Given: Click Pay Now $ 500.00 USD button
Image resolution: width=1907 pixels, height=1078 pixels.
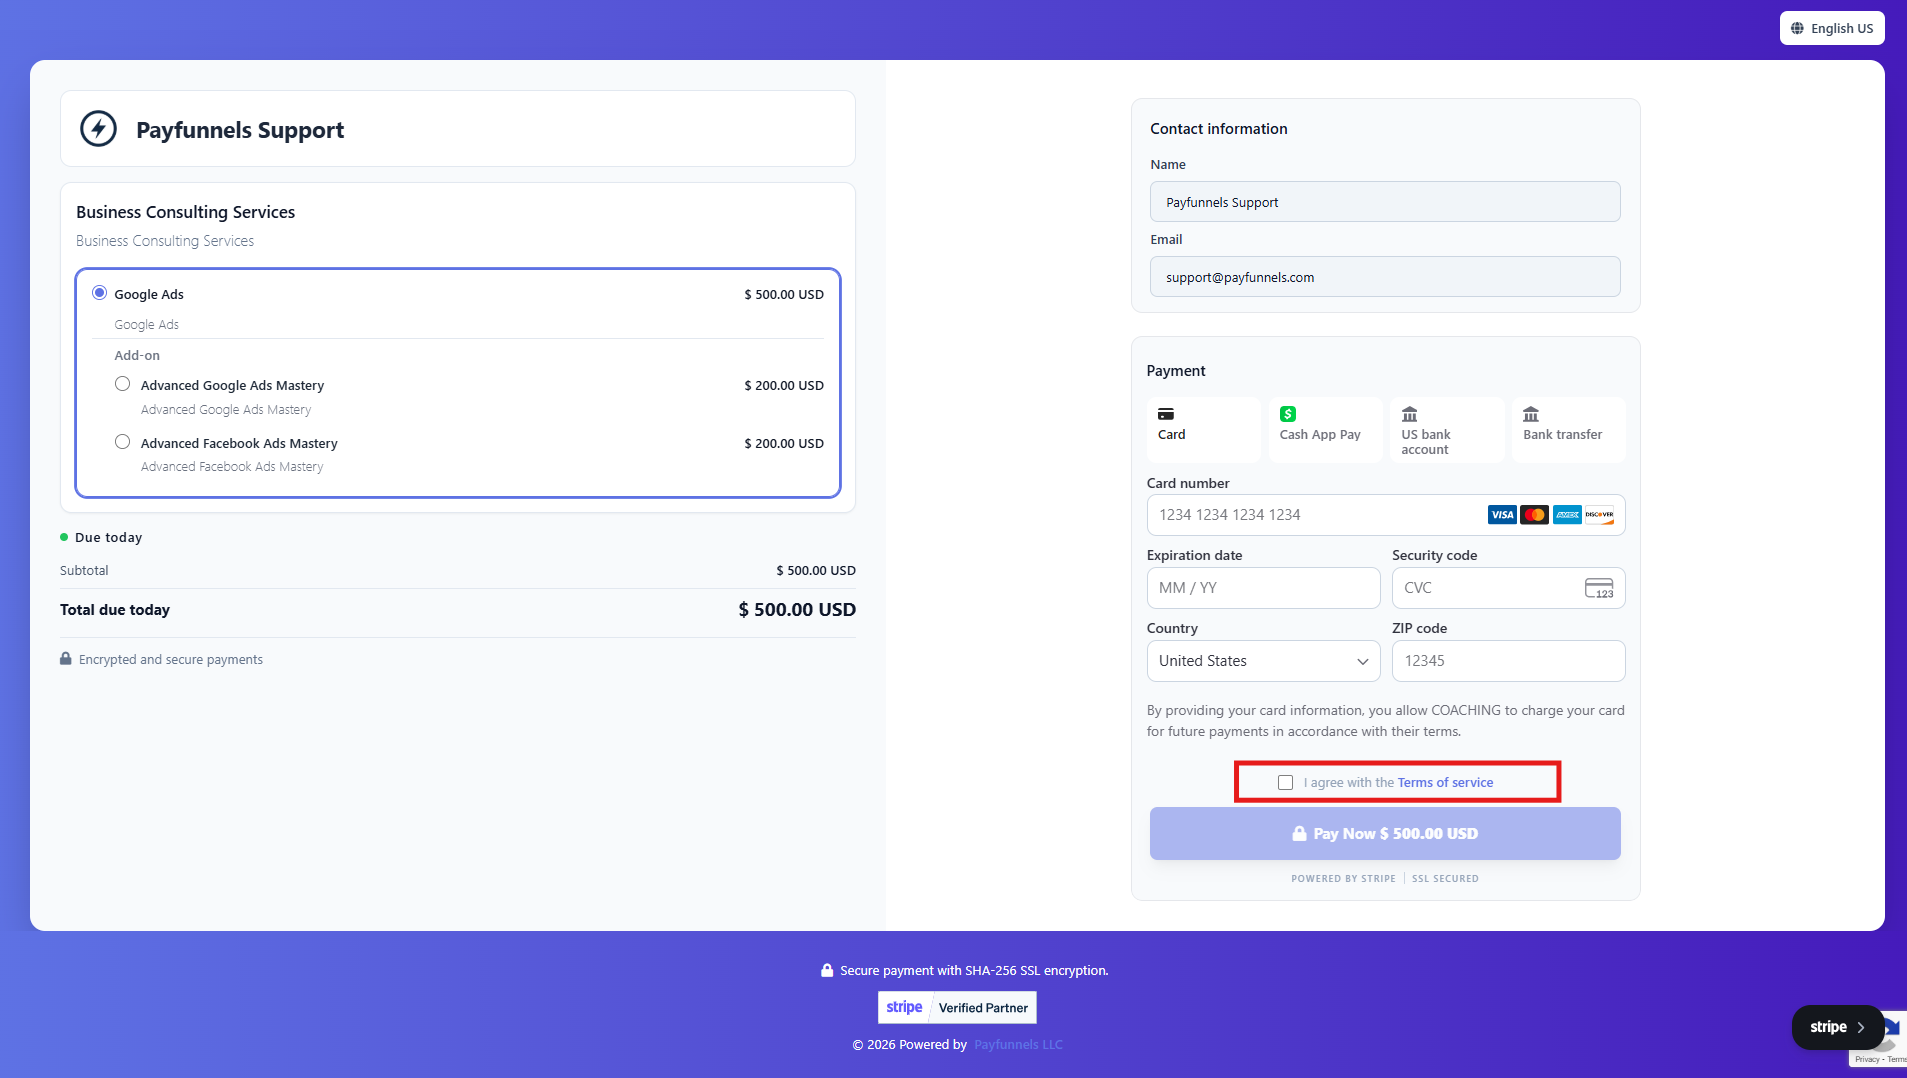Looking at the screenshot, I should coord(1385,834).
